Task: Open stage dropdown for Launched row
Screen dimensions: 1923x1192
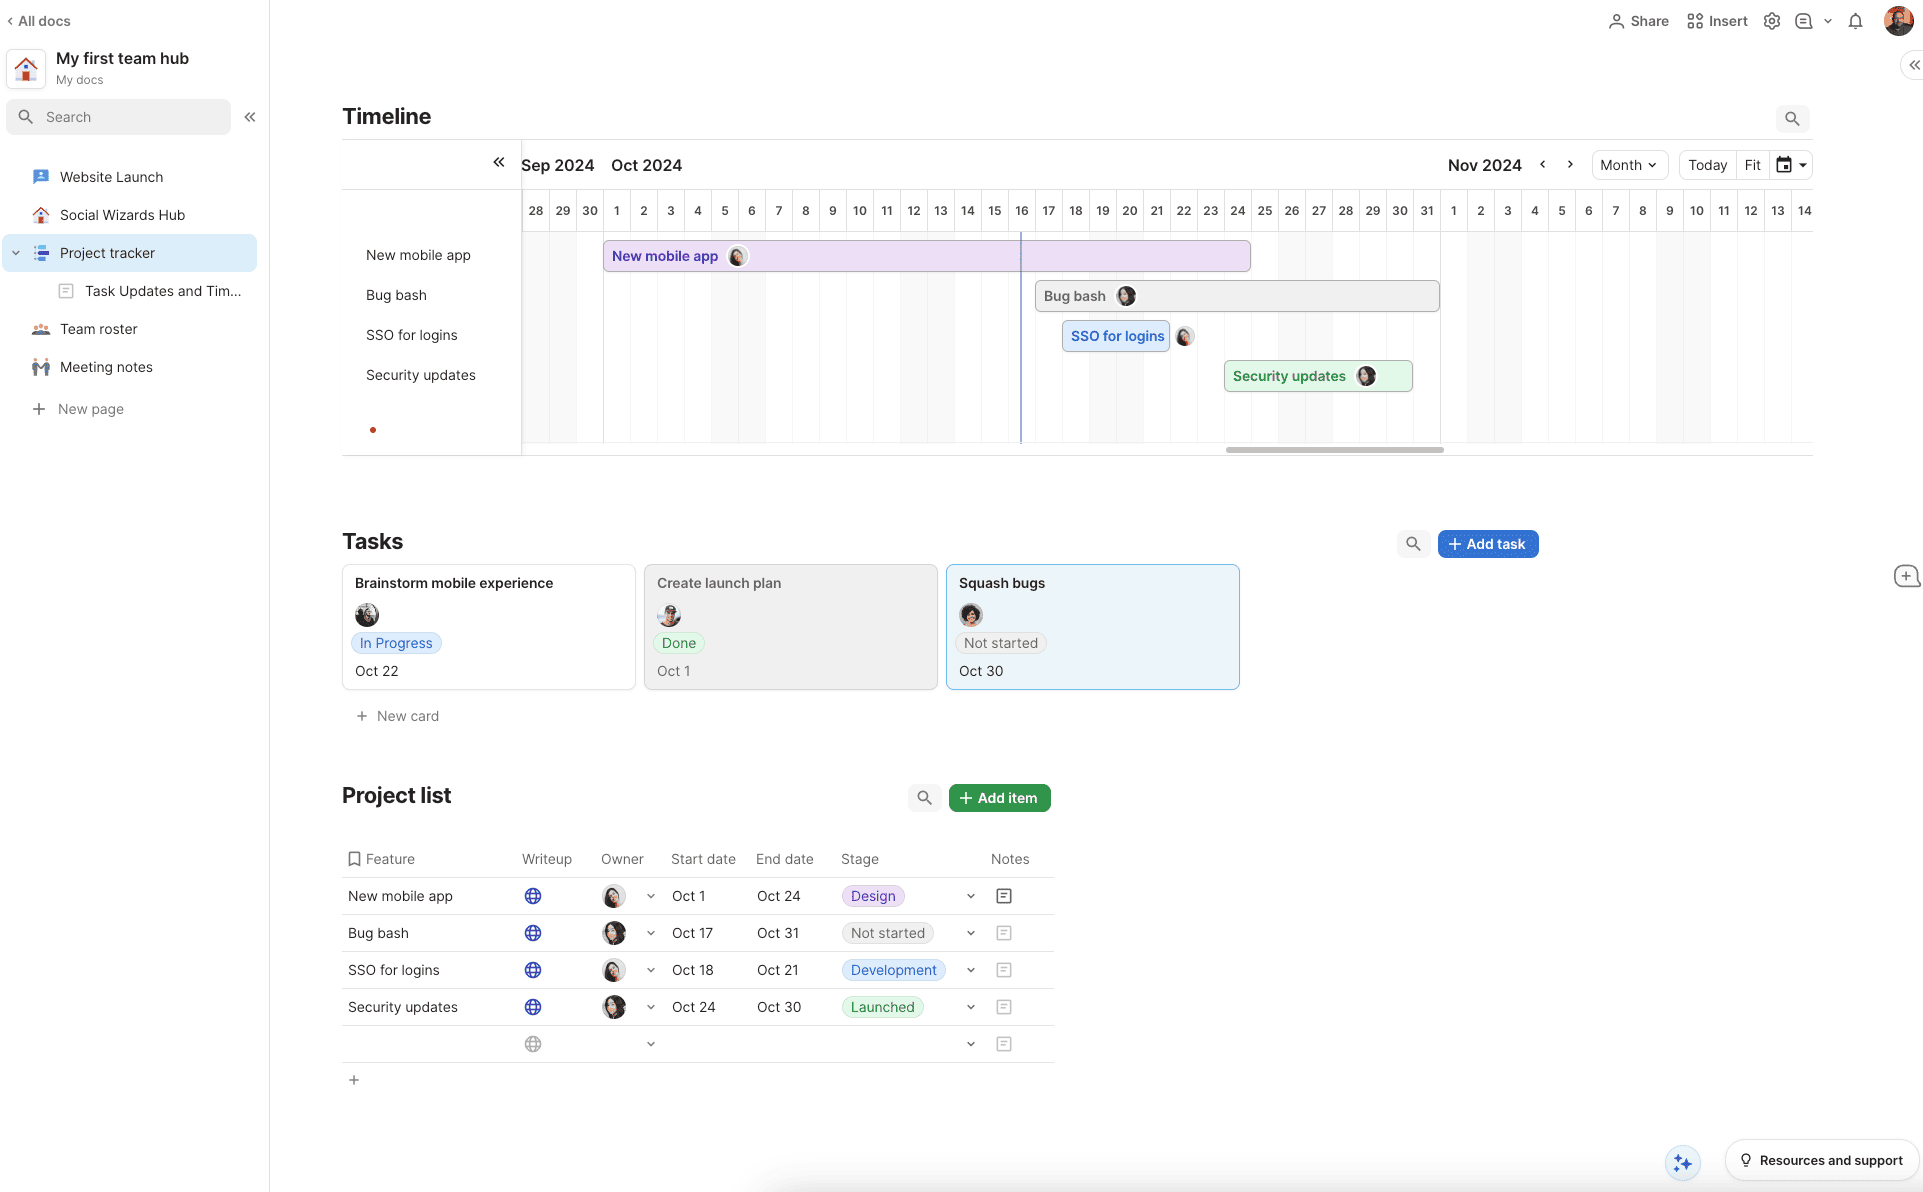Action: click(971, 1007)
